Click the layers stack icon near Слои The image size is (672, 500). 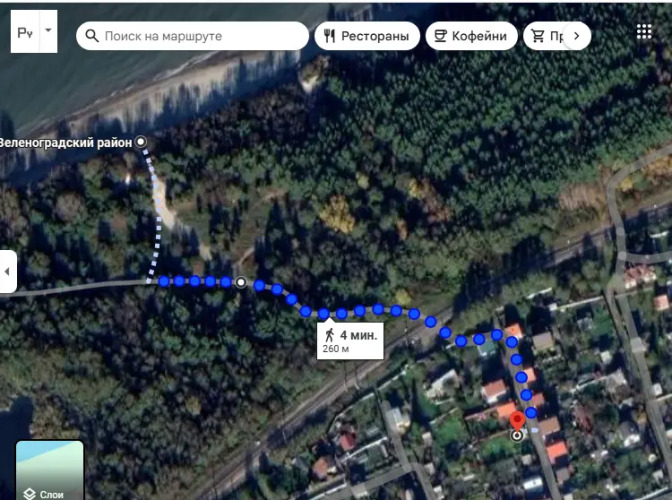(x=29, y=494)
